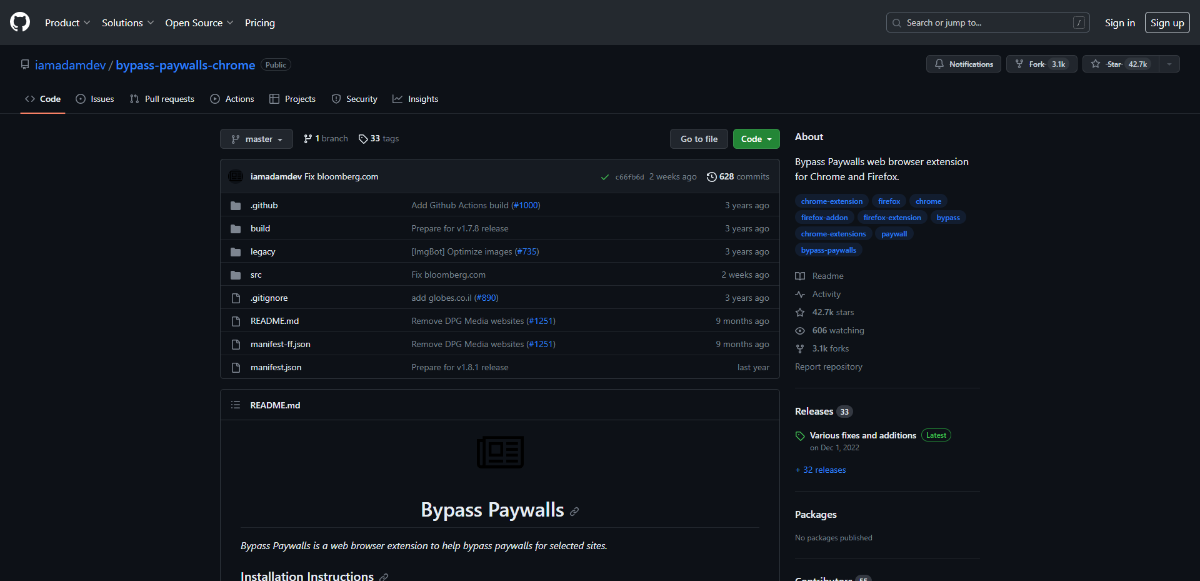Click the manifest-ff.json file icon
Viewport: 1200px width, 581px height.
point(236,344)
